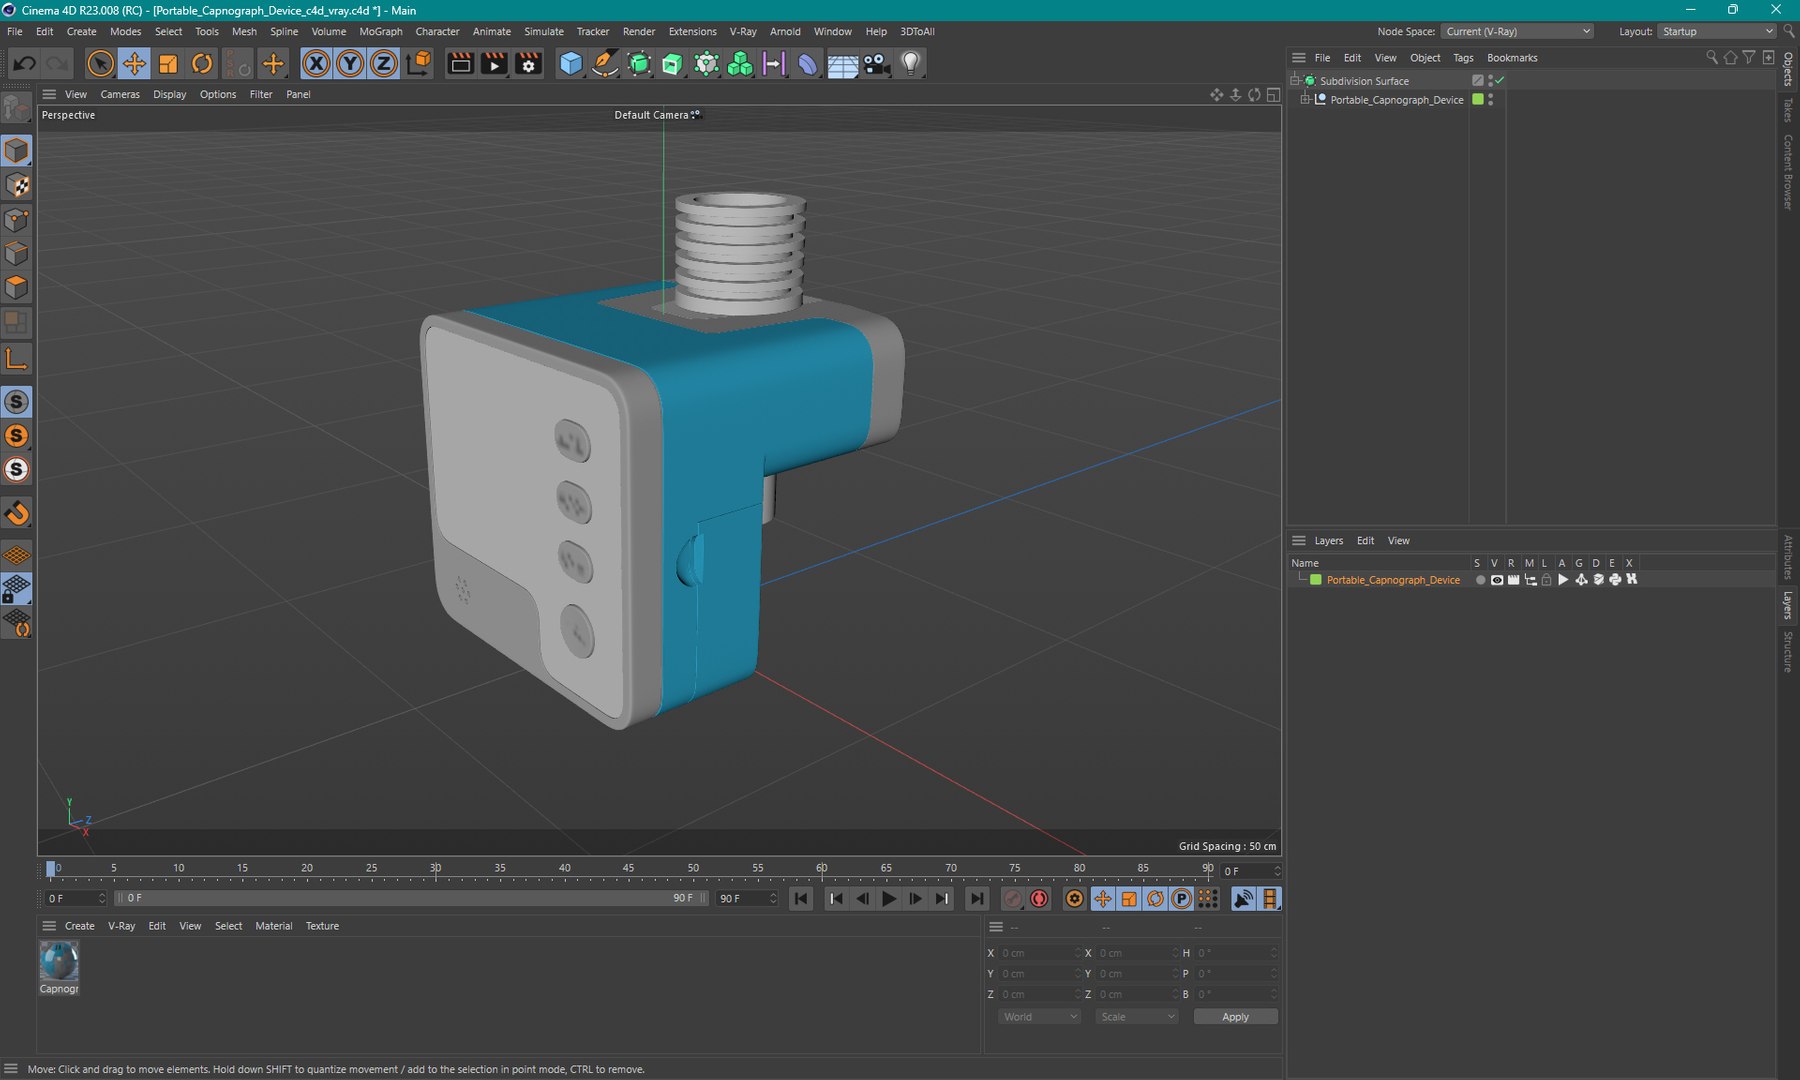Open the Simulate menu

coord(544,32)
